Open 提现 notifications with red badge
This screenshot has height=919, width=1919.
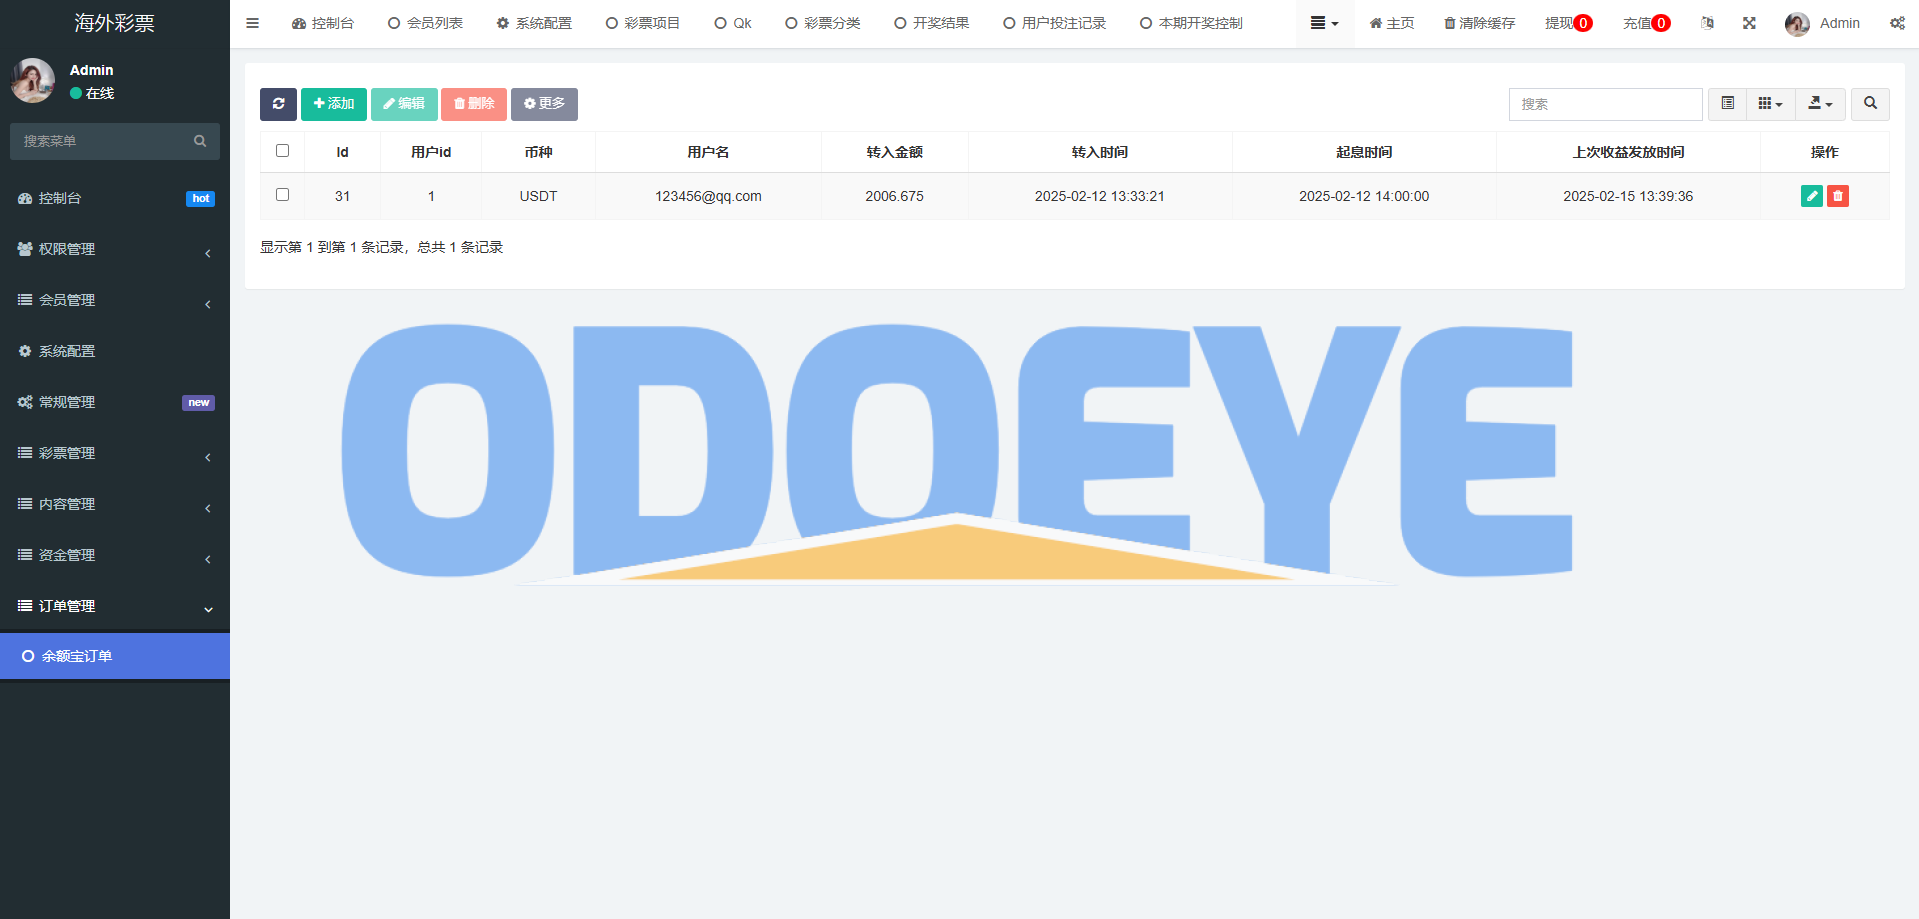(1568, 23)
